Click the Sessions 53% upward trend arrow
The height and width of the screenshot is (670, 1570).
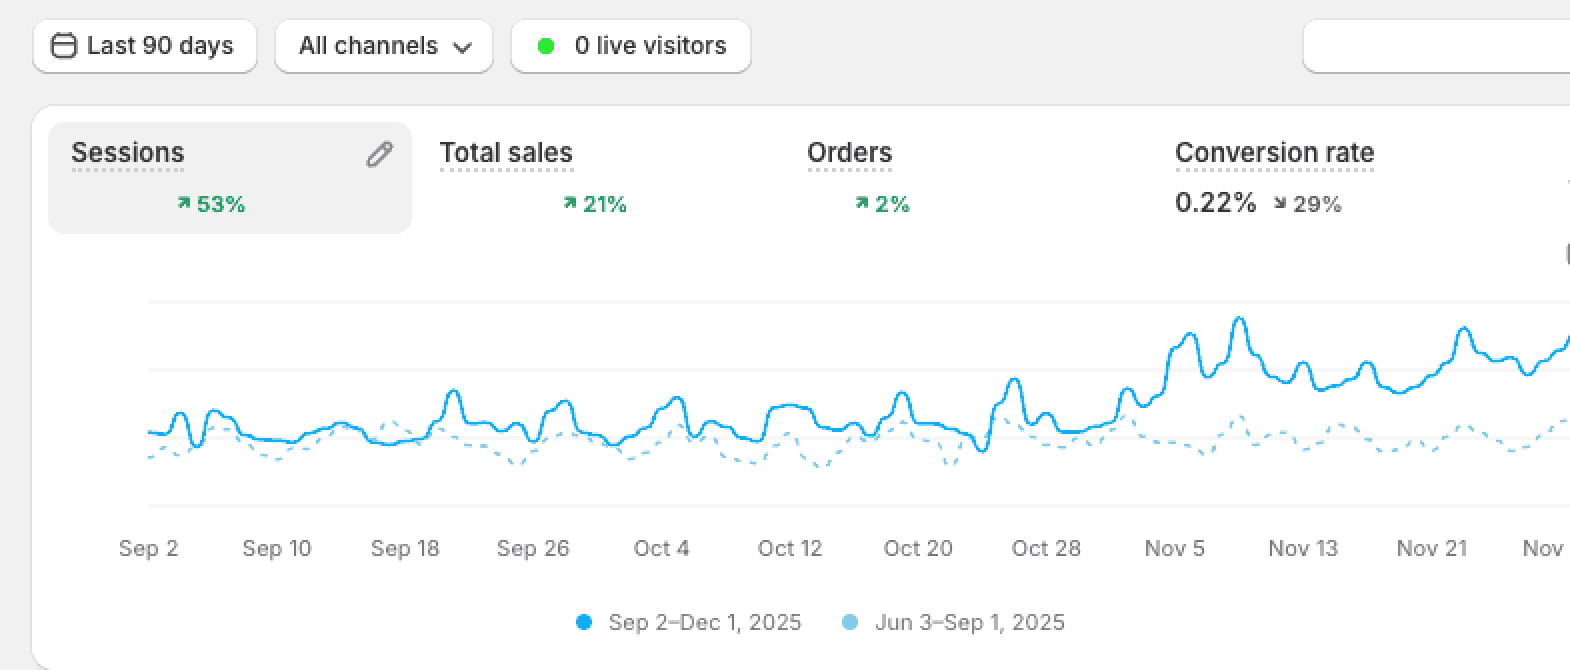click(184, 204)
